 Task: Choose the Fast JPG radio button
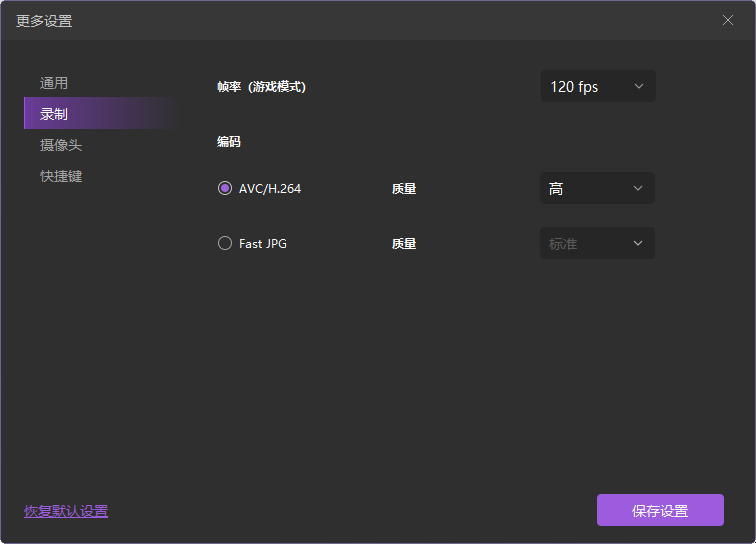pyautogui.click(x=225, y=243)
